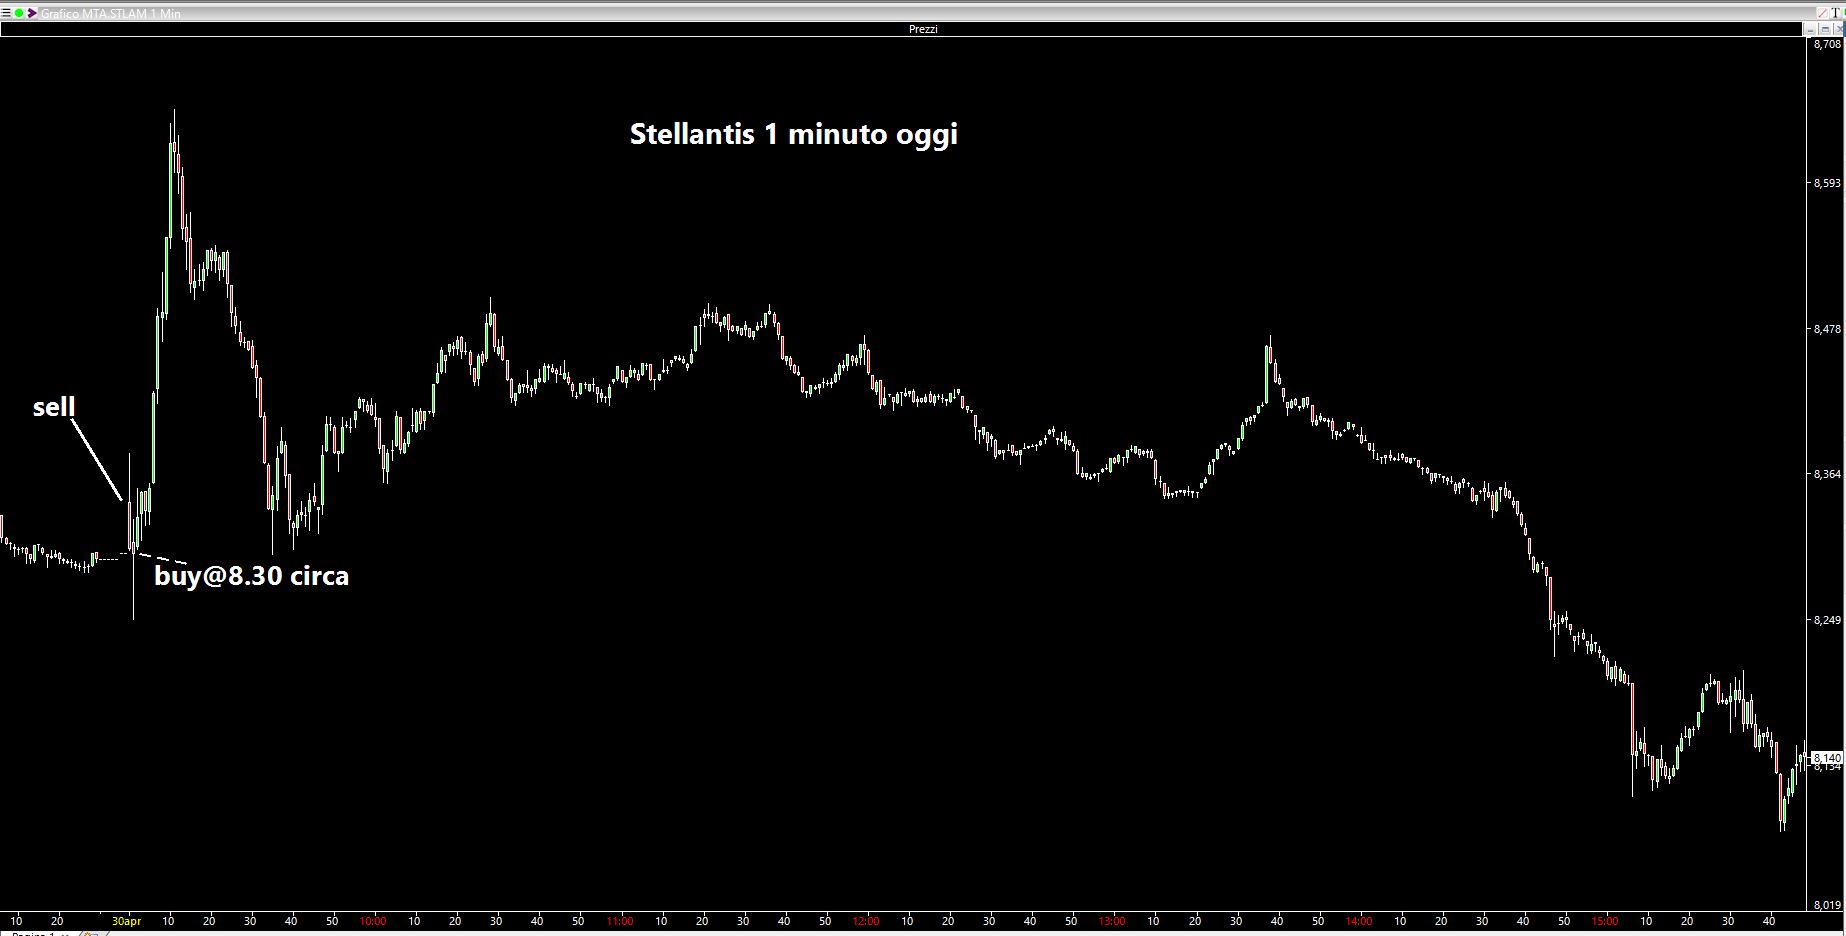Click the 8,019 price axis label

coord(1827,906)
